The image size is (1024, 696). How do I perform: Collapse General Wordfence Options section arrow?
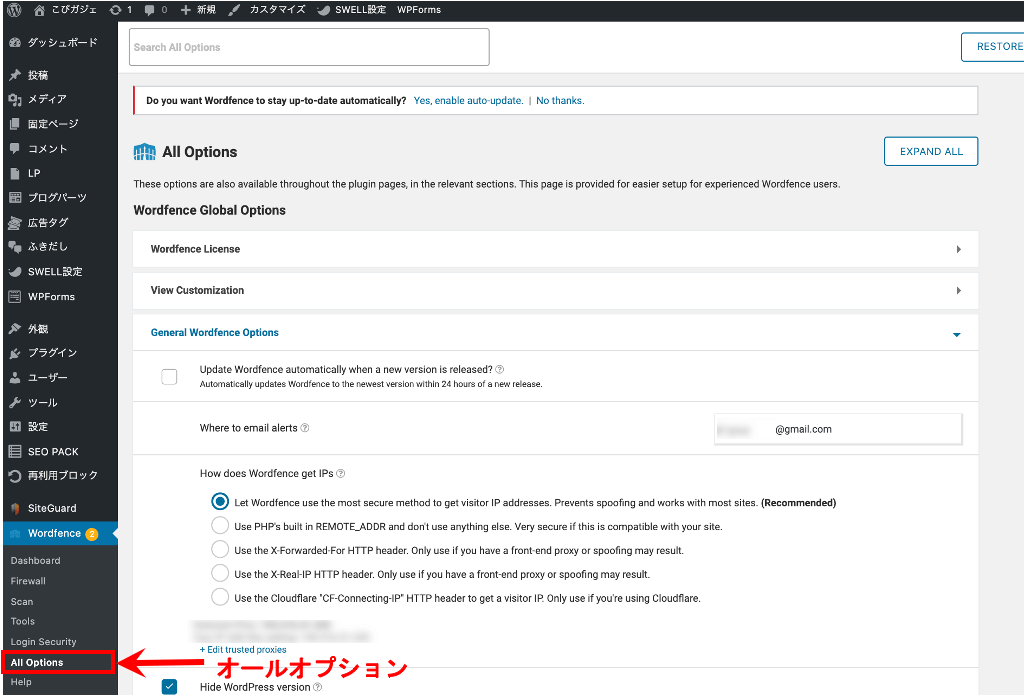[957, 335]
